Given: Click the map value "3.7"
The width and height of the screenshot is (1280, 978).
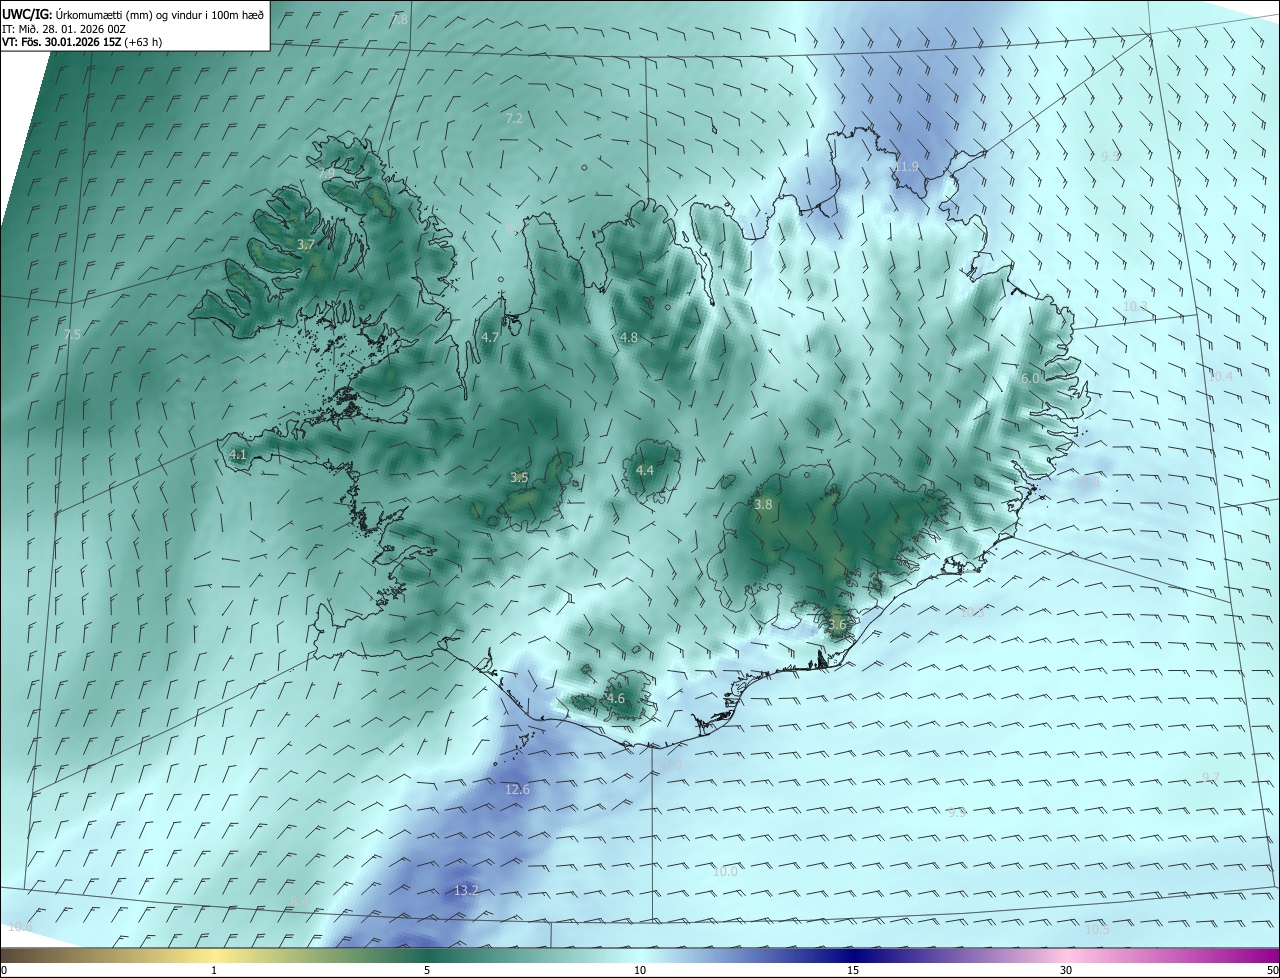Looking at the screenshot, I should coord(306,244).
